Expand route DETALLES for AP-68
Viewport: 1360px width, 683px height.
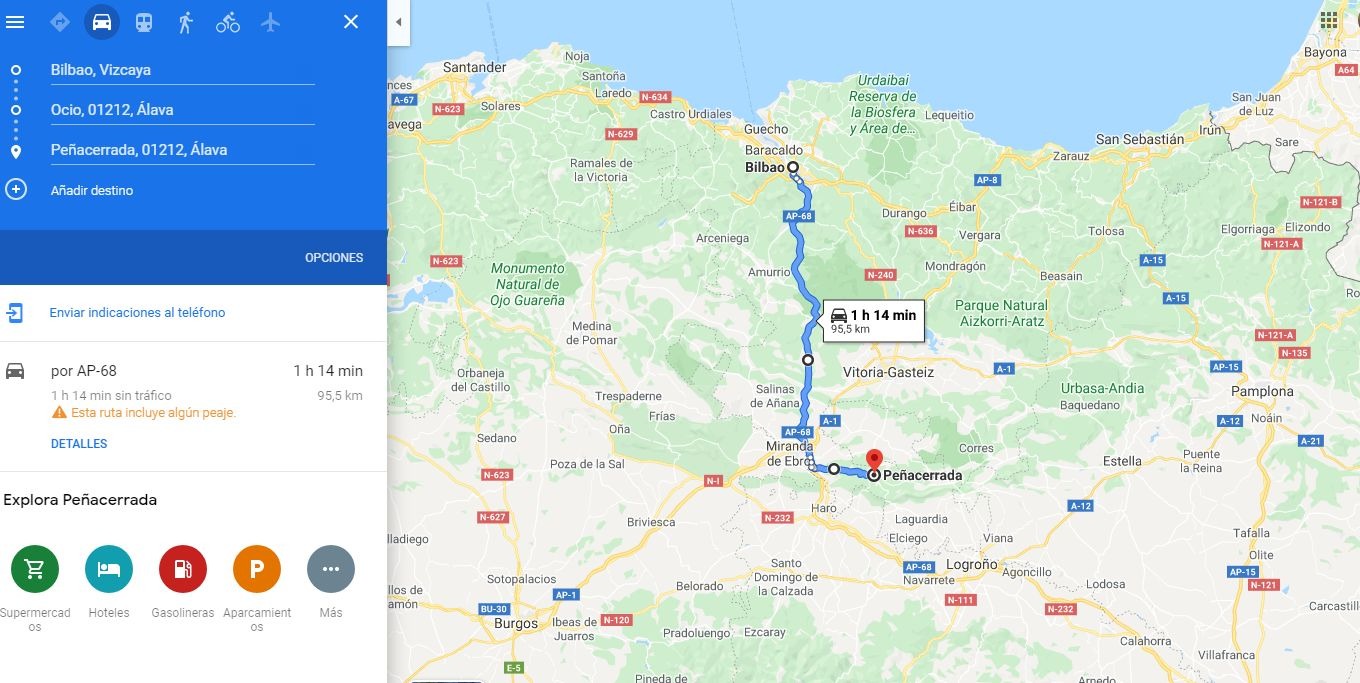point(79,444)
